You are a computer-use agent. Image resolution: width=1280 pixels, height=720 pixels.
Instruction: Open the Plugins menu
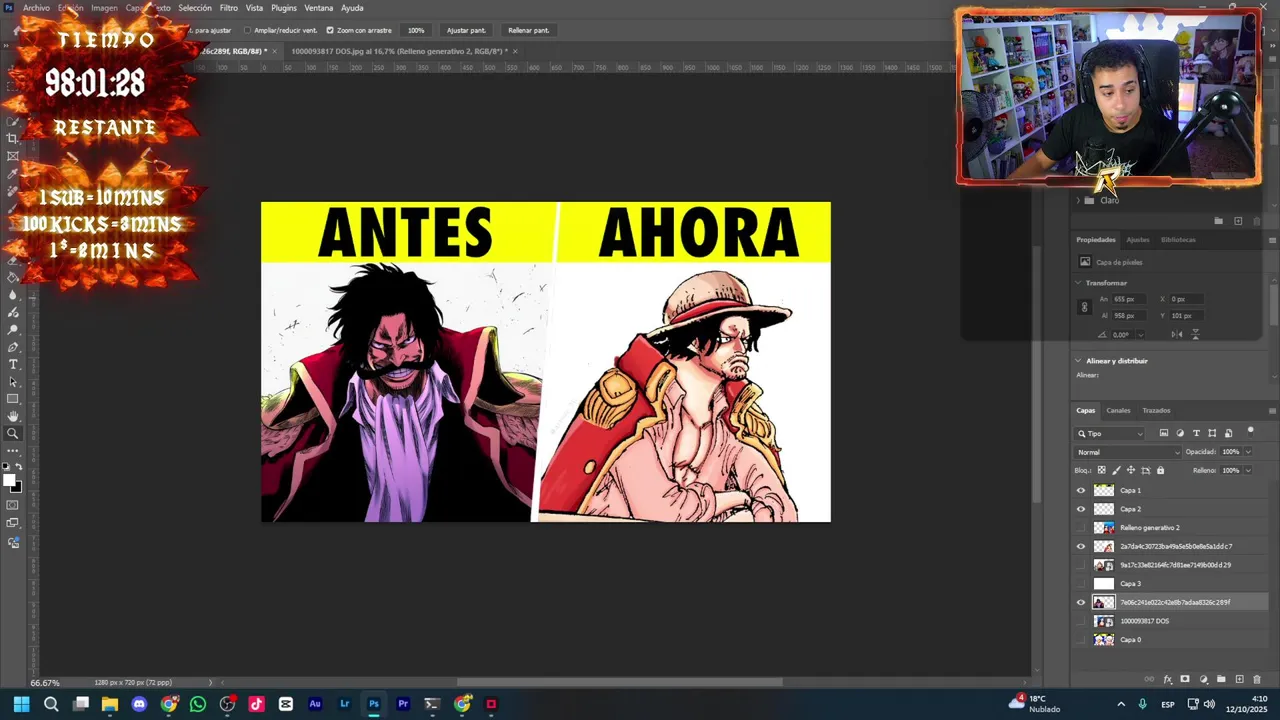point(284,8)
